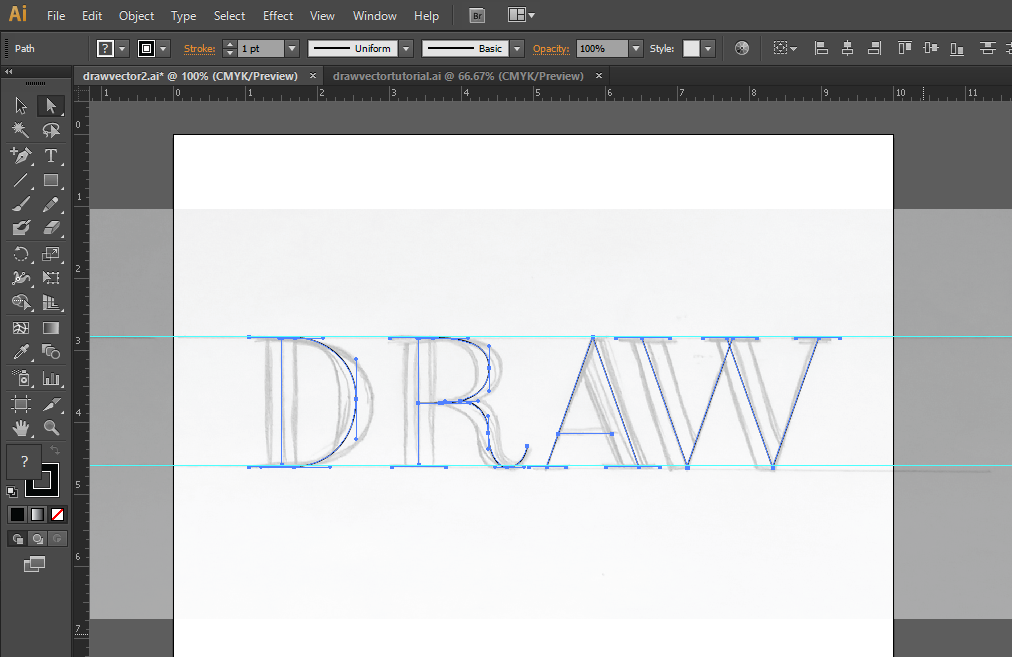
Task: Click Vertical Align Center icon
Action: 931,48
